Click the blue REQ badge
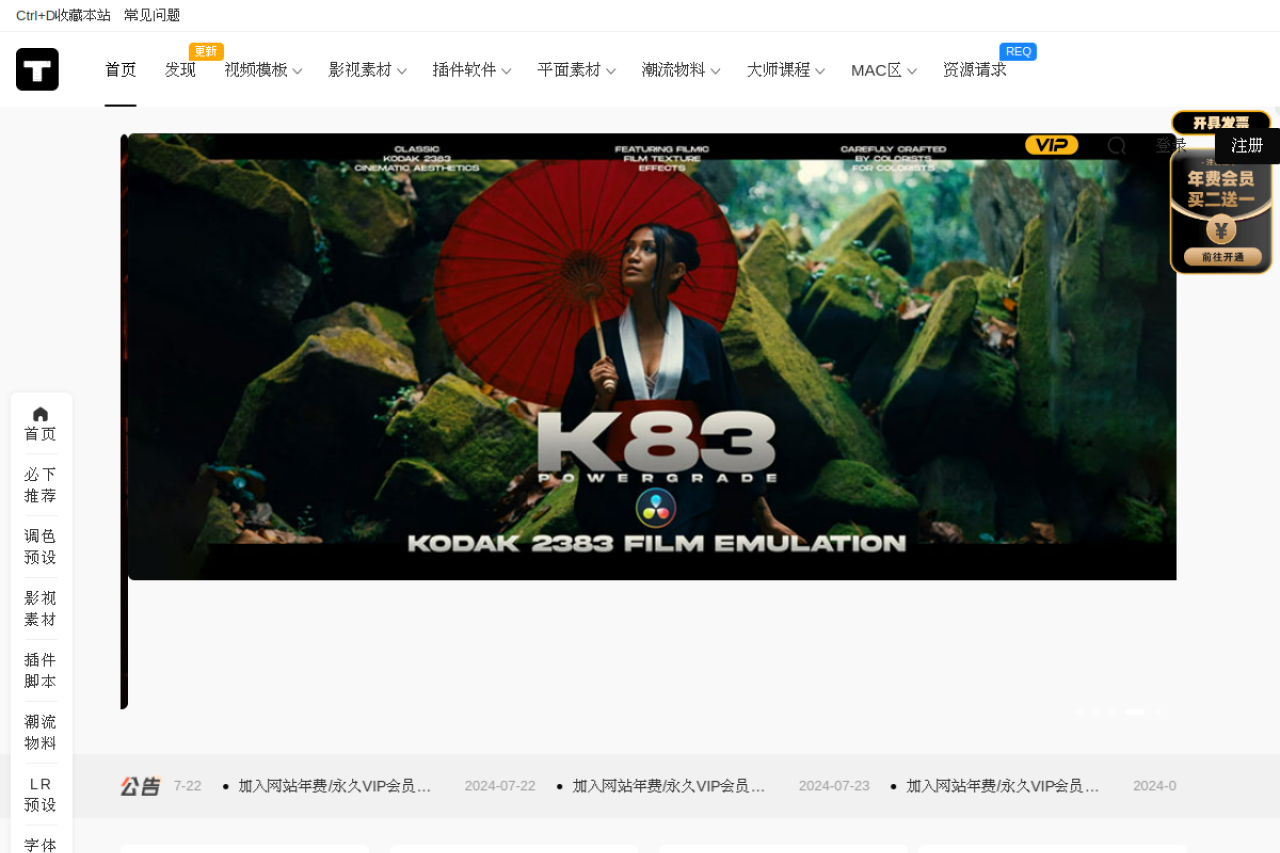Screen dimensions: 1280x853 (1018, 51)
